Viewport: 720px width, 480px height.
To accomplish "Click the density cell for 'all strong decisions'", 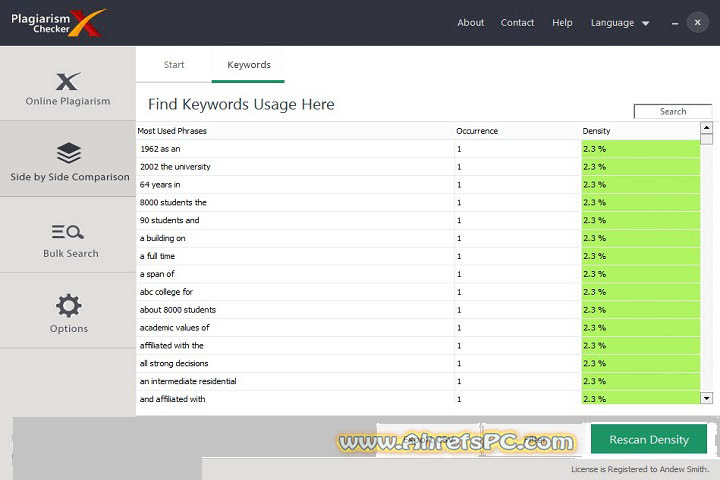I will pyautogui.click(x=641, y=364).
